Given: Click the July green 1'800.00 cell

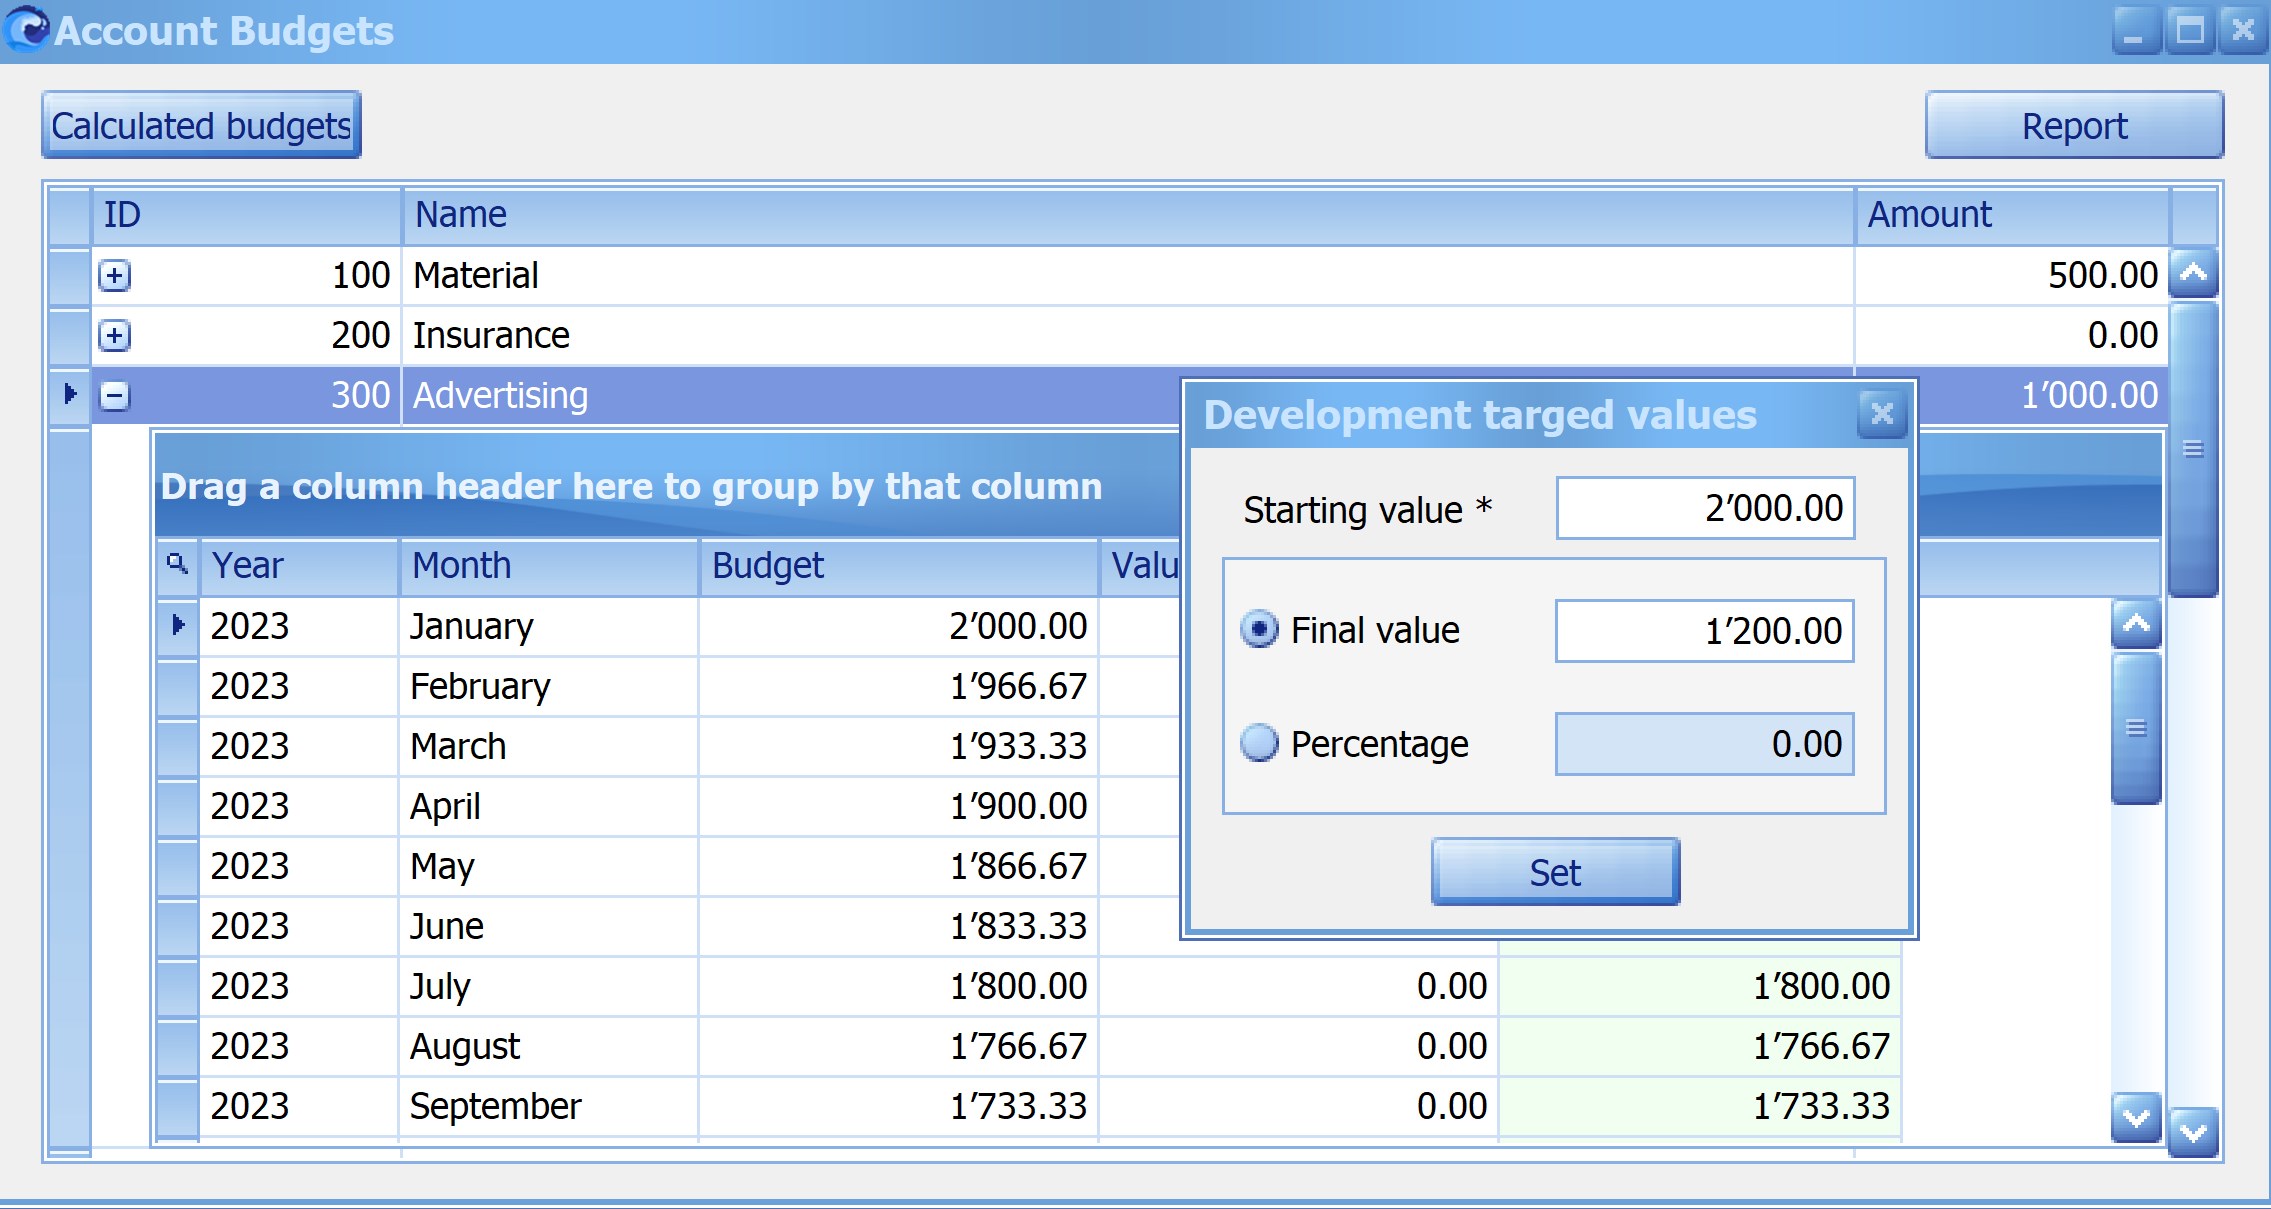Looking at the screenshot, I should (1700, 986).
